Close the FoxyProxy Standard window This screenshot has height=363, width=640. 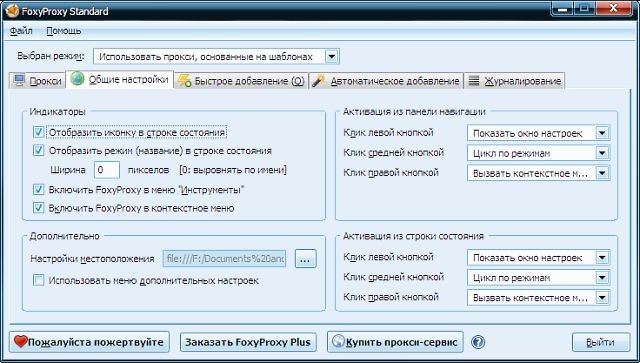613,8
